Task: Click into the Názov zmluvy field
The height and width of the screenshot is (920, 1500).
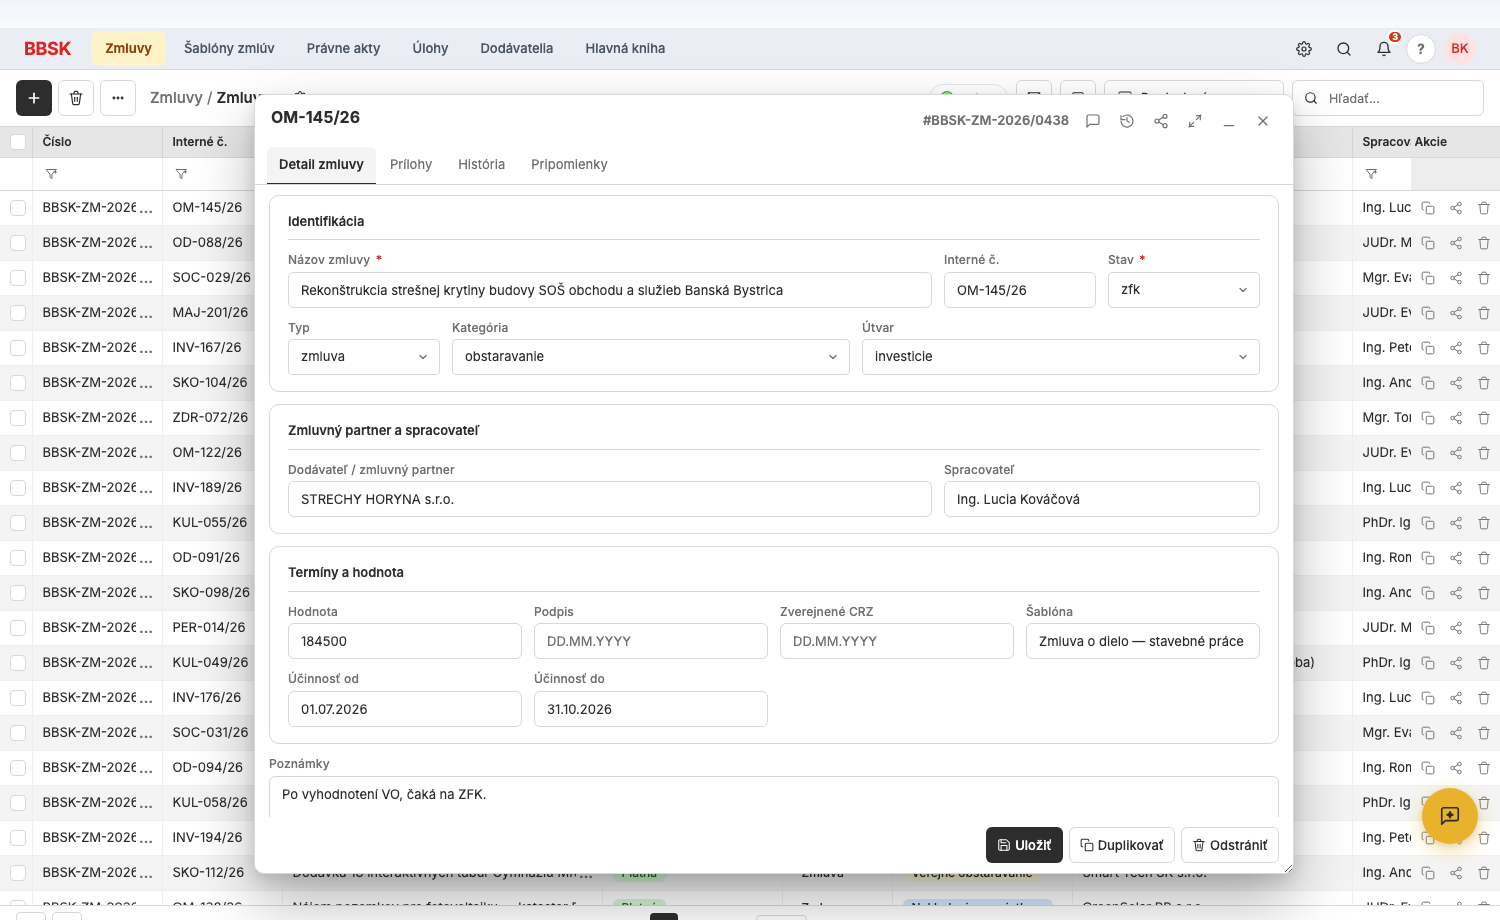Action: [x=610, y=290]
